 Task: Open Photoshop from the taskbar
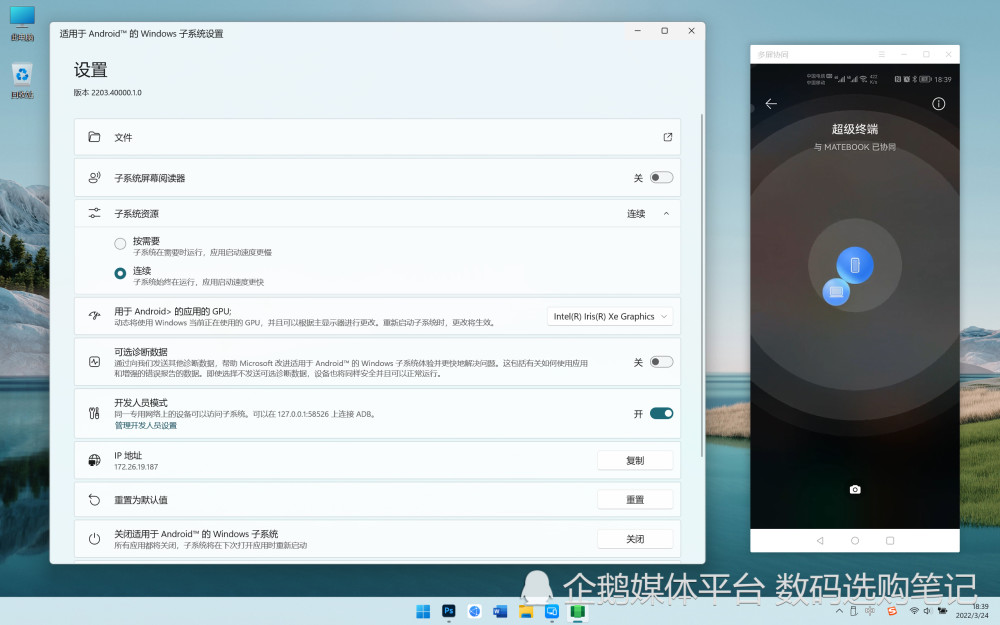449,611
